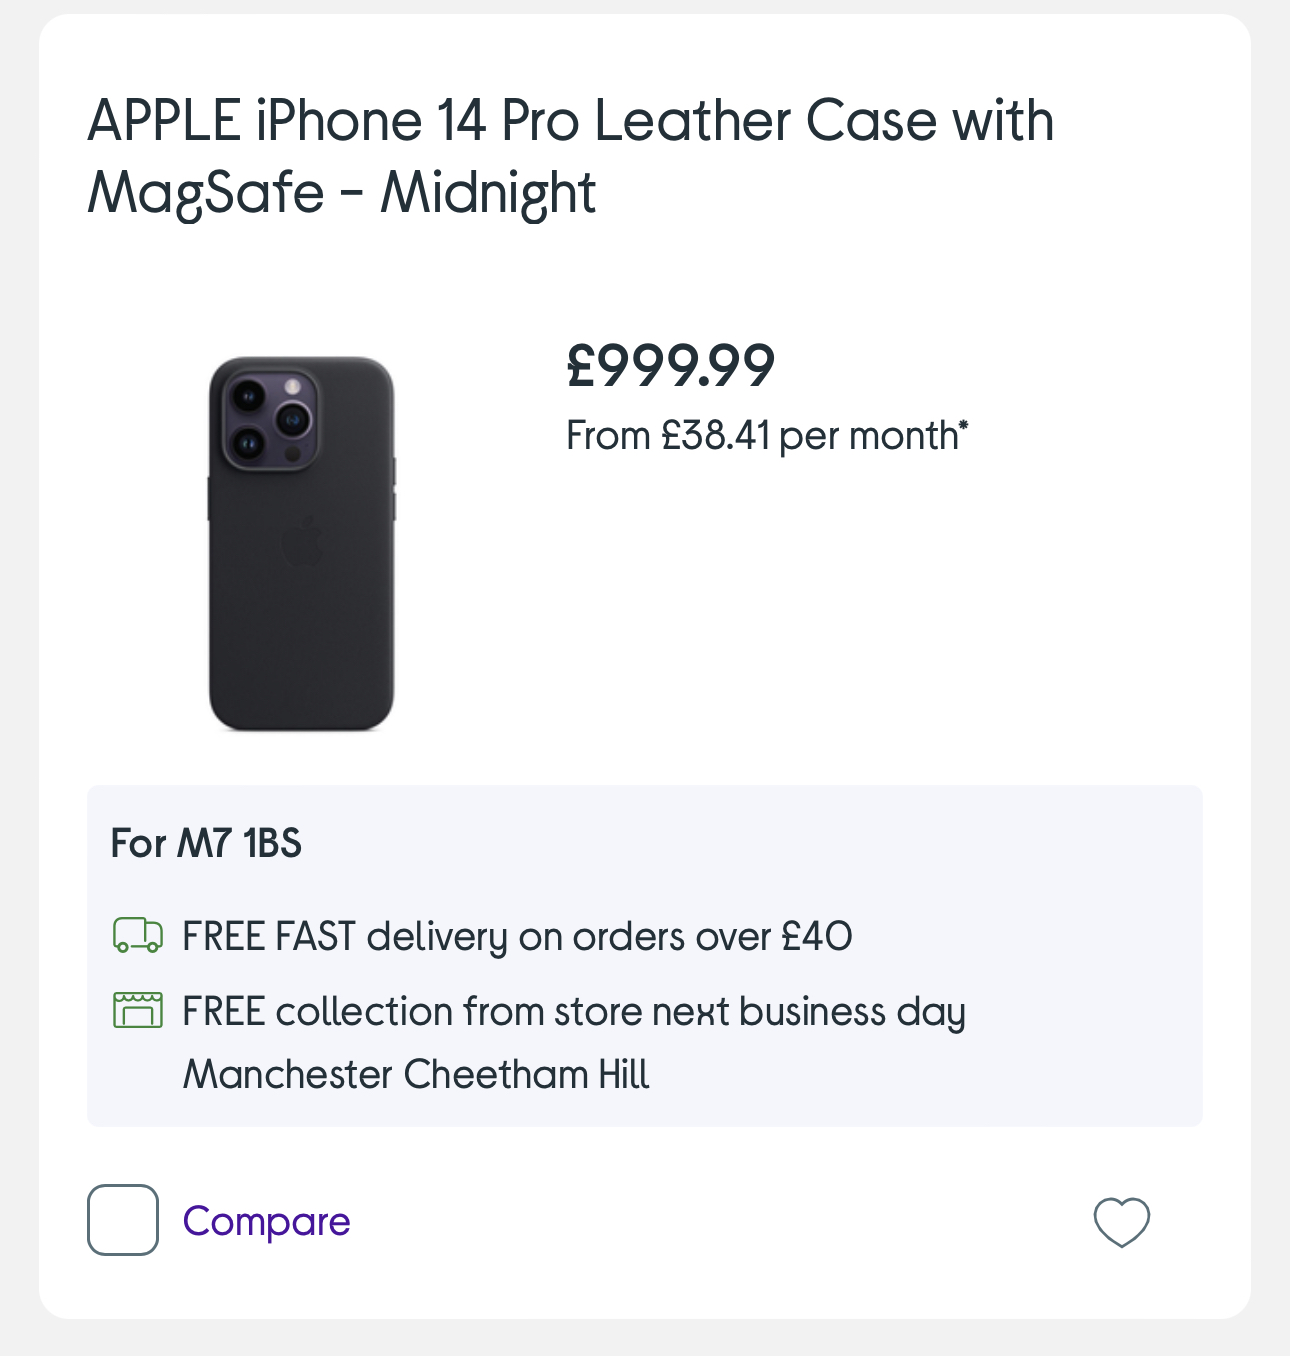Open the Midnight leather case product image

301,543
